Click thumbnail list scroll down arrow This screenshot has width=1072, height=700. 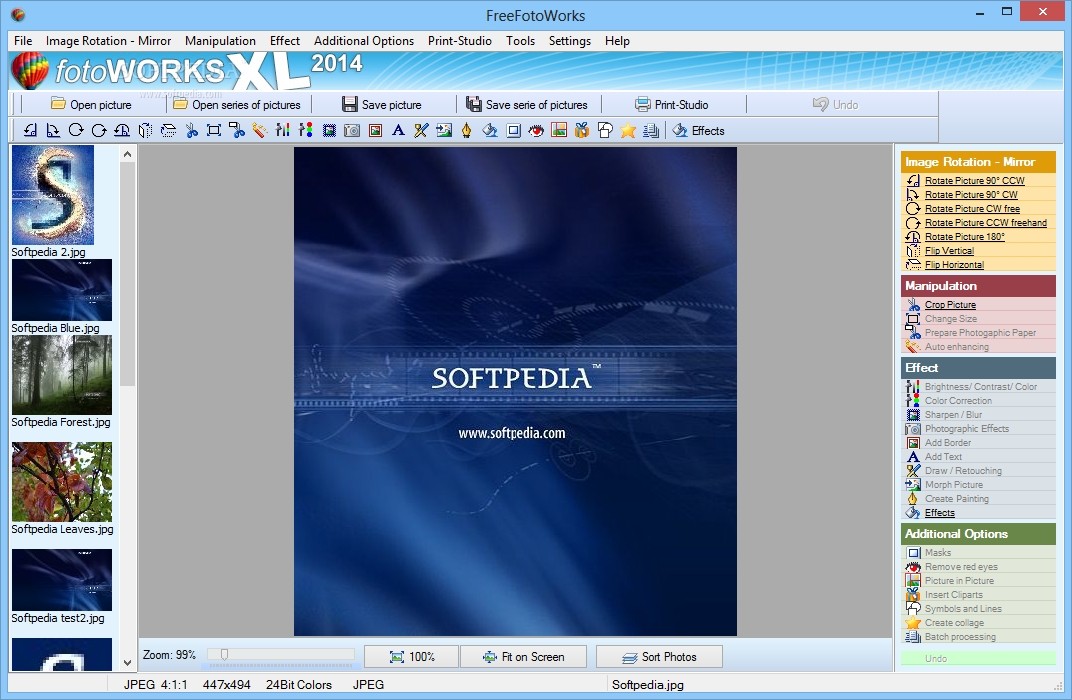(127, 662)
